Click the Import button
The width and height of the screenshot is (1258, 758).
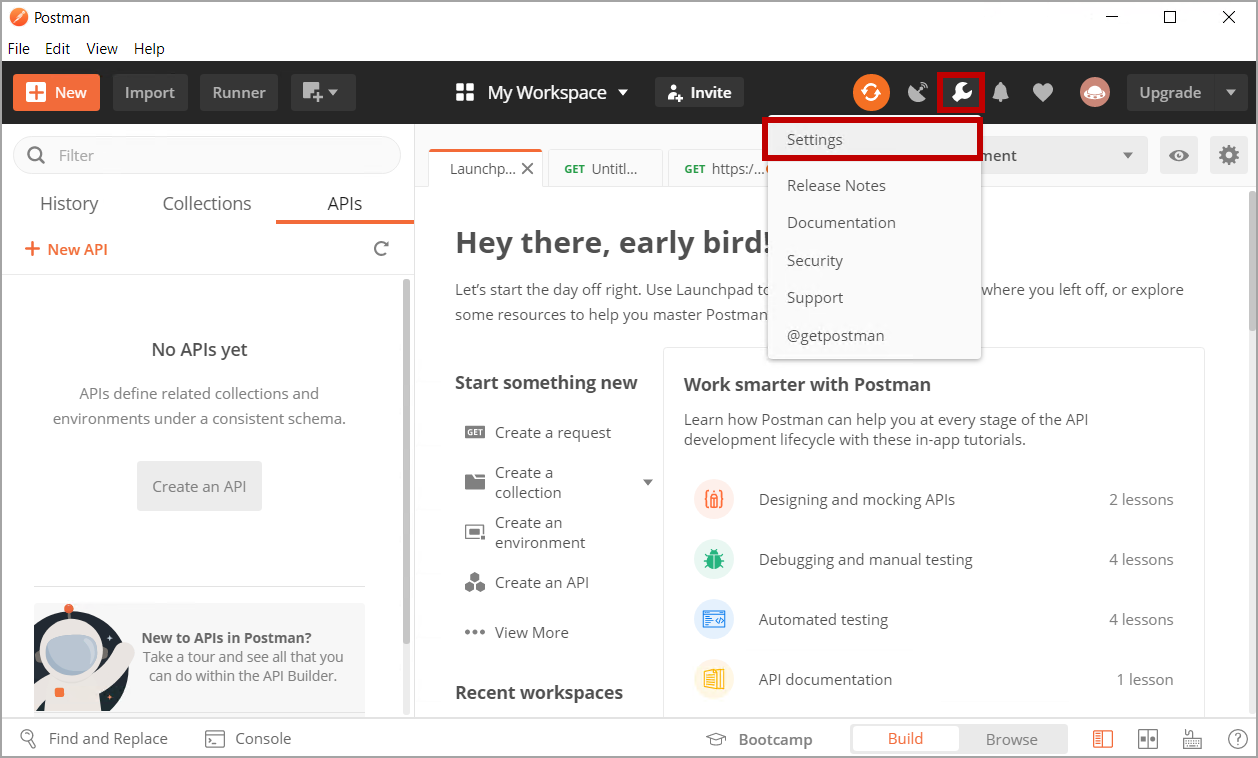coord(150,92)
